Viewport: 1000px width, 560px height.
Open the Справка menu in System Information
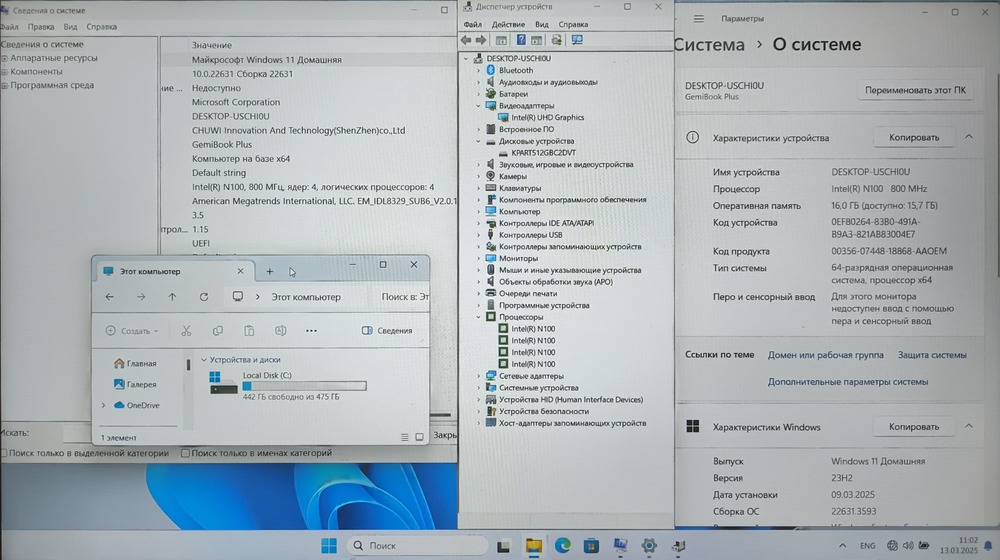click(101, 27)
